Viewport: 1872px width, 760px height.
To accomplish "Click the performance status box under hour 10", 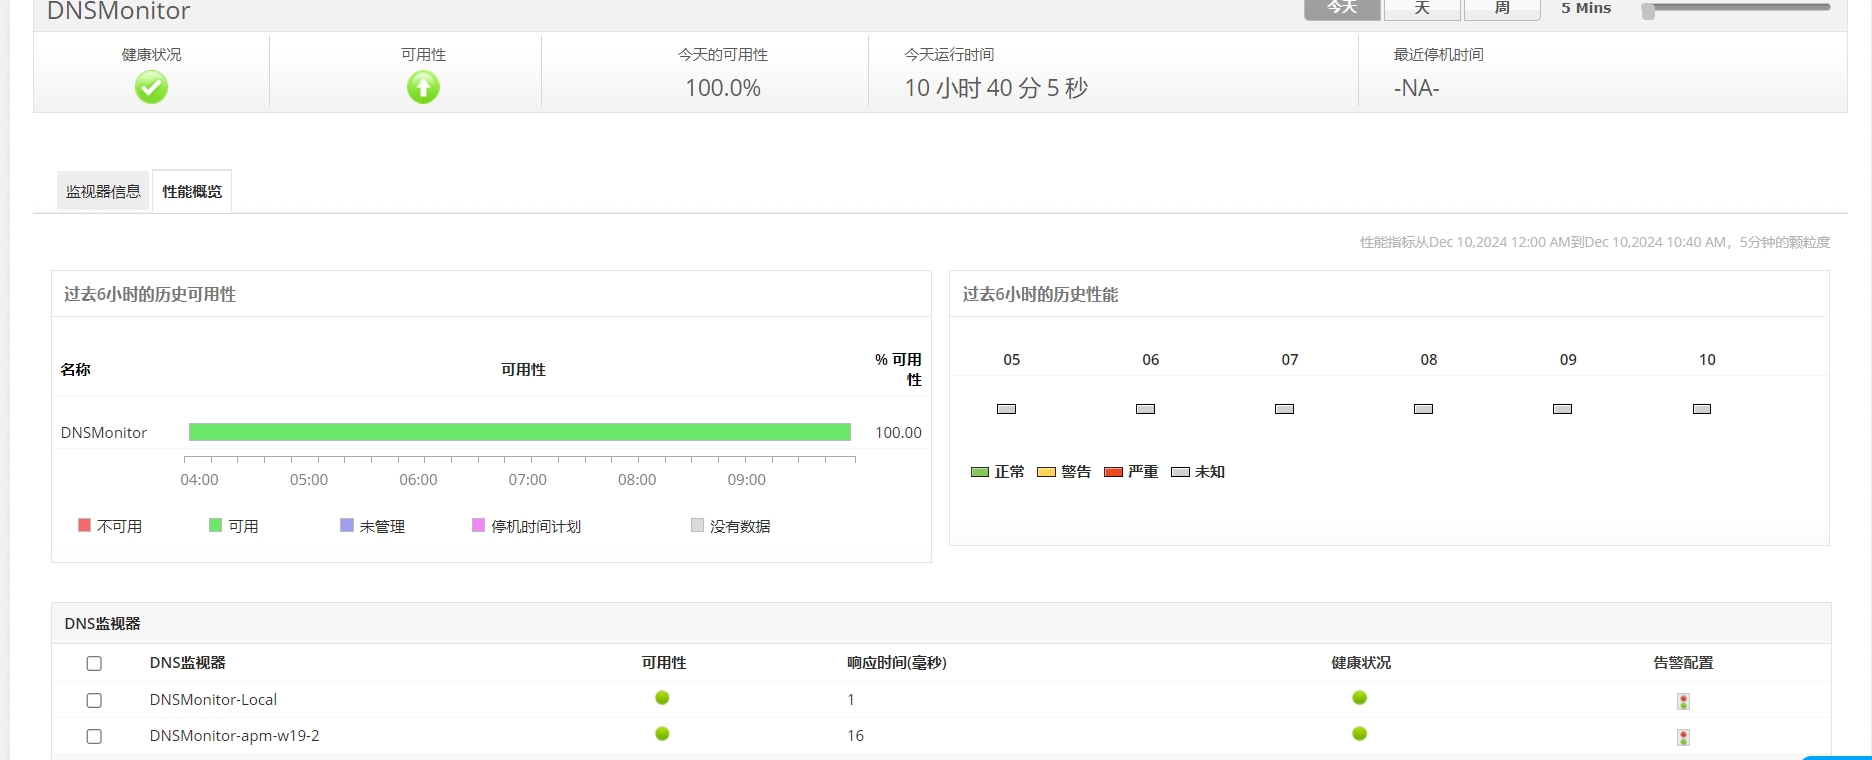I will [x=1702, y=409].
